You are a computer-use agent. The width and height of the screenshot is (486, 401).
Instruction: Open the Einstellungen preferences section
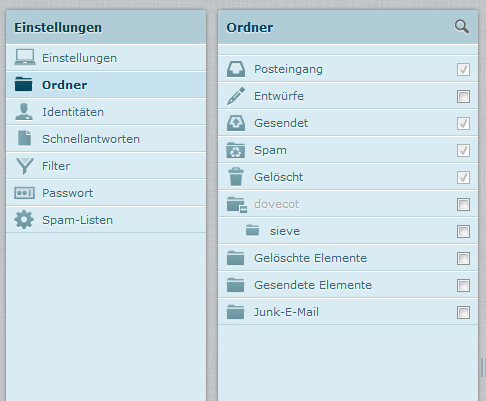[x=106, y=58]
